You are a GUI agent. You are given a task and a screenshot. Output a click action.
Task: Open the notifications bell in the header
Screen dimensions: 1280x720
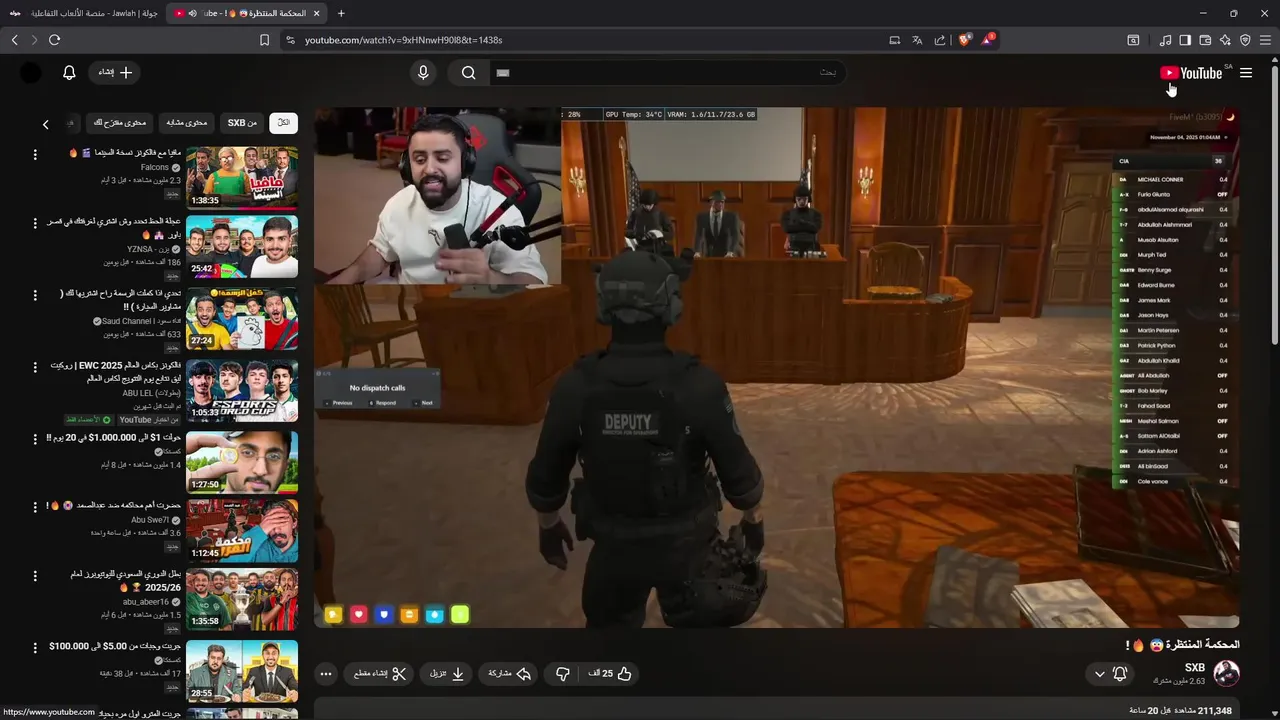tap(69, 72)
